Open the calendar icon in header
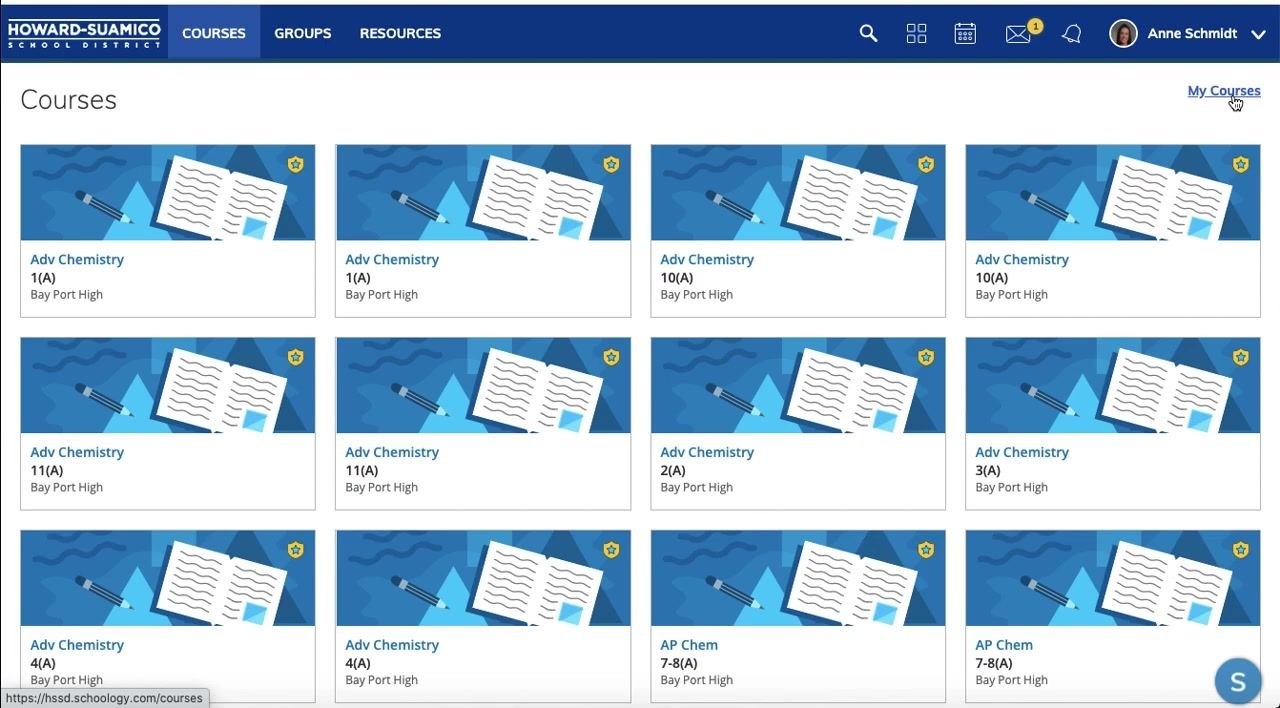 965,33
